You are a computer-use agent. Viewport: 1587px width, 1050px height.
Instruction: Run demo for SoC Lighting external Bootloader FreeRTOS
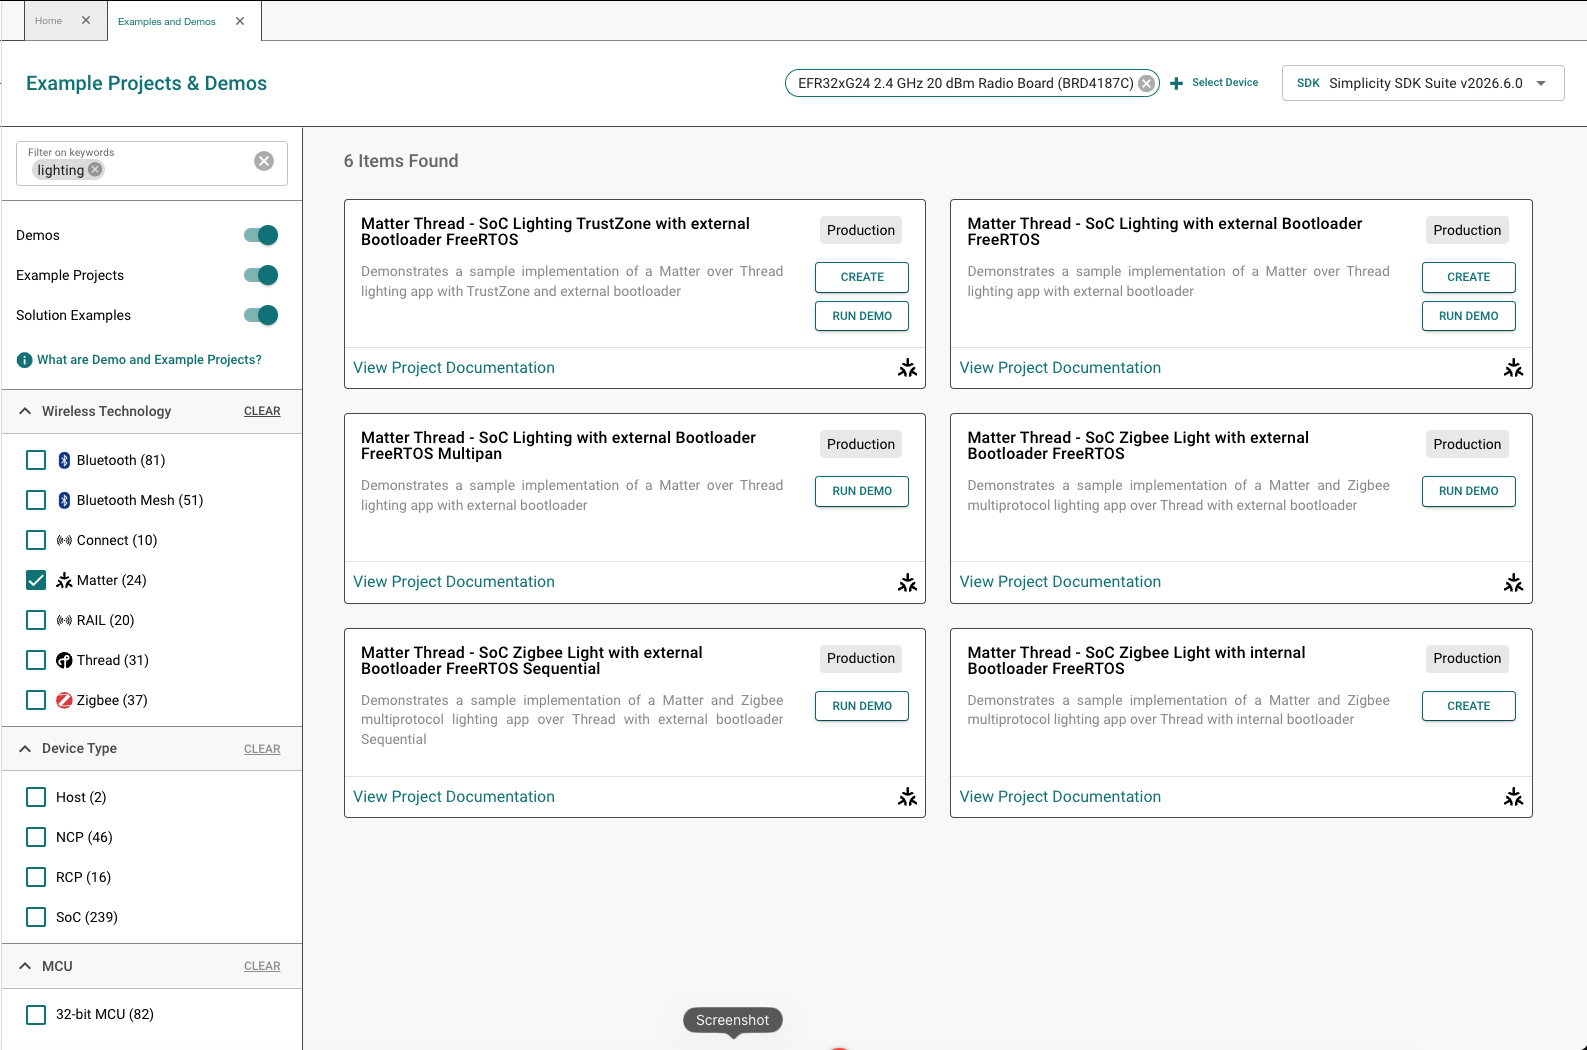(1468, 316)
